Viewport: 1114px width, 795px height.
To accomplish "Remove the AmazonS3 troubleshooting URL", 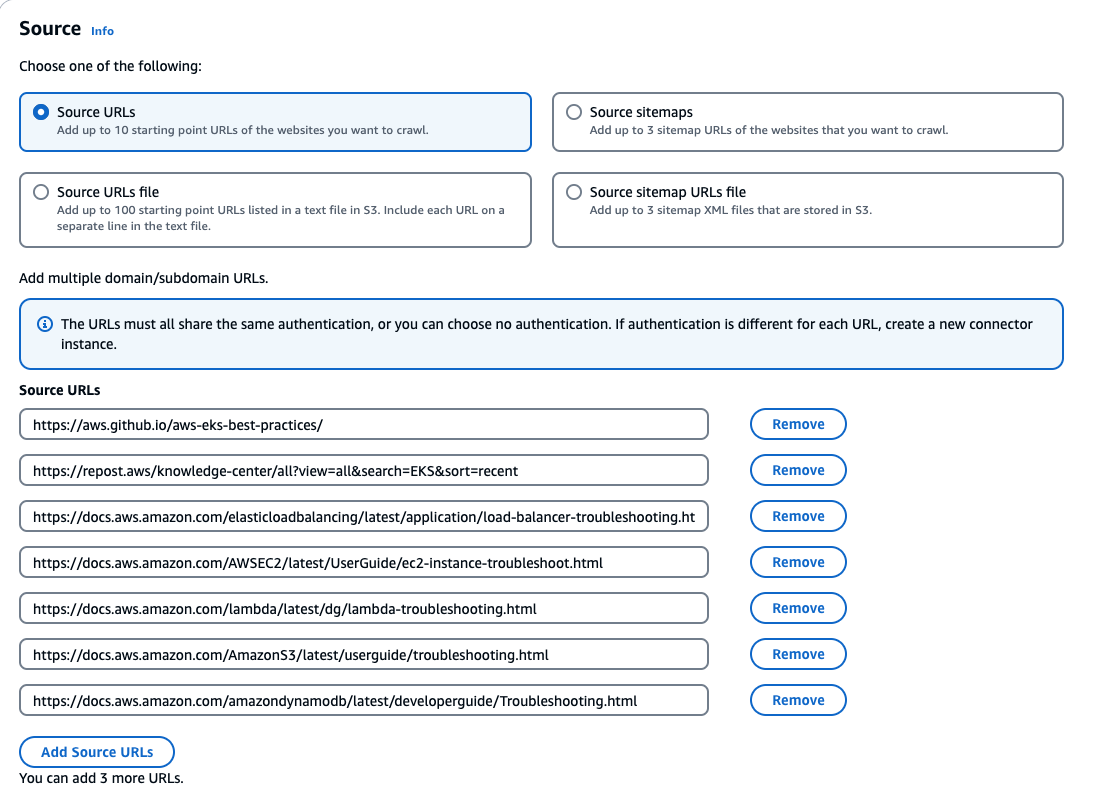I will 797,653.
